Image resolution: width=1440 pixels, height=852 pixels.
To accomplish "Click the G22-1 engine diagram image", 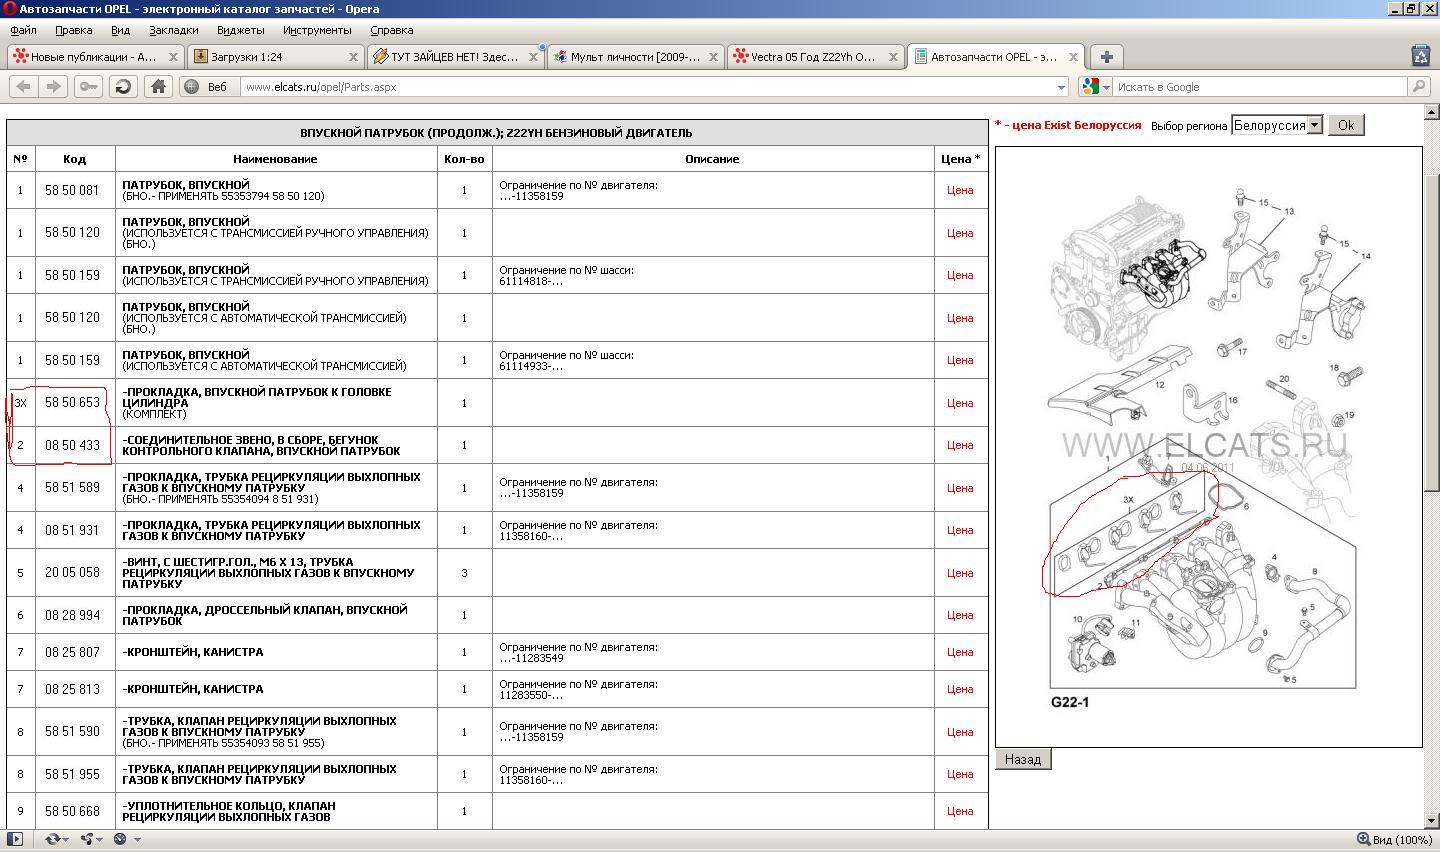I will [x=1208, y=446].
